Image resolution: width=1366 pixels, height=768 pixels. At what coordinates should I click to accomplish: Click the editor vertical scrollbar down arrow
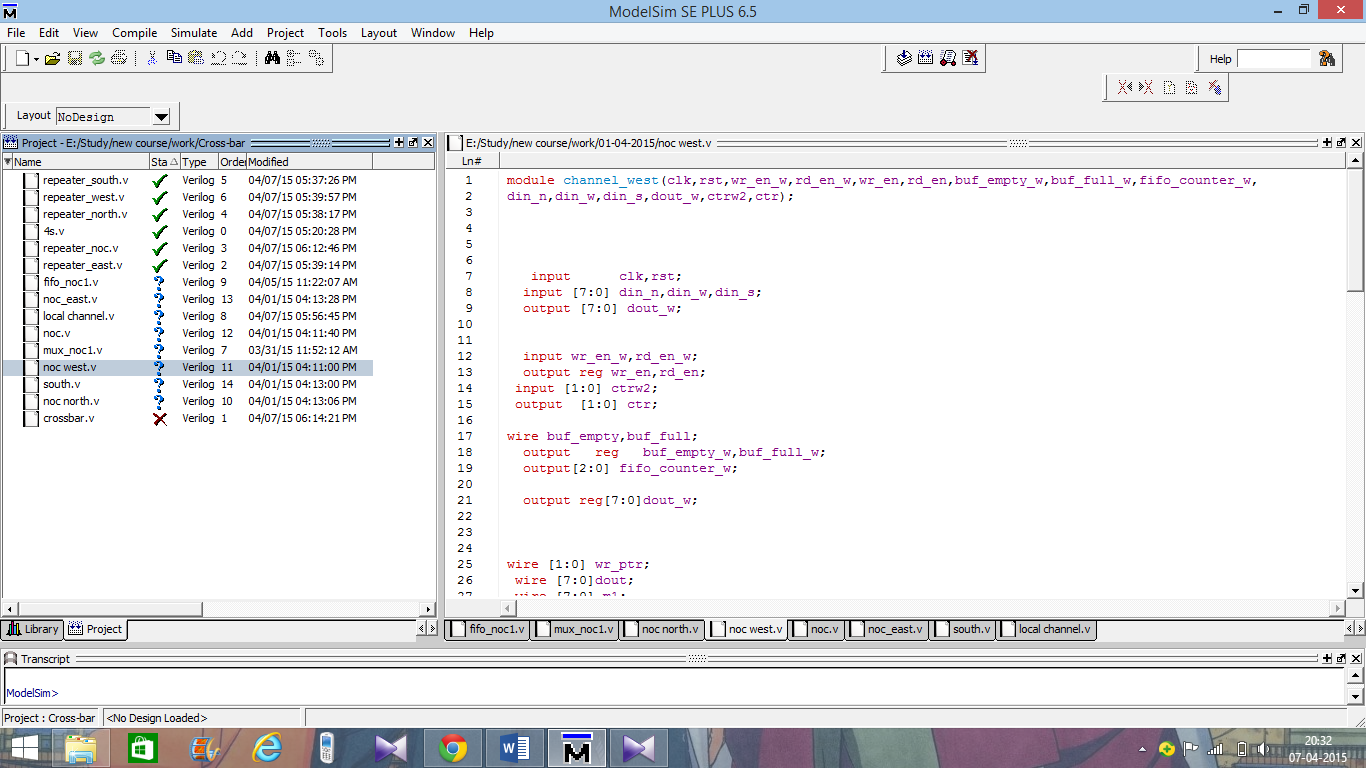click(x=1356, y=592)
